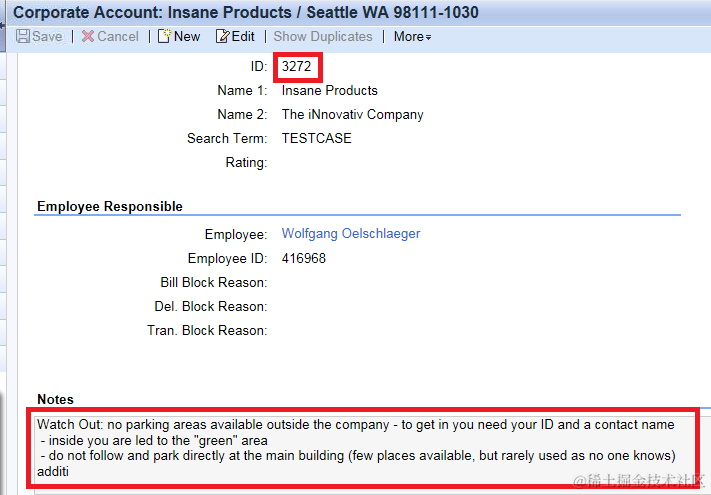Viewport: 711px width, 495px height.
Task: Click the Bill Block Reason label
Action: coord(214,282)
